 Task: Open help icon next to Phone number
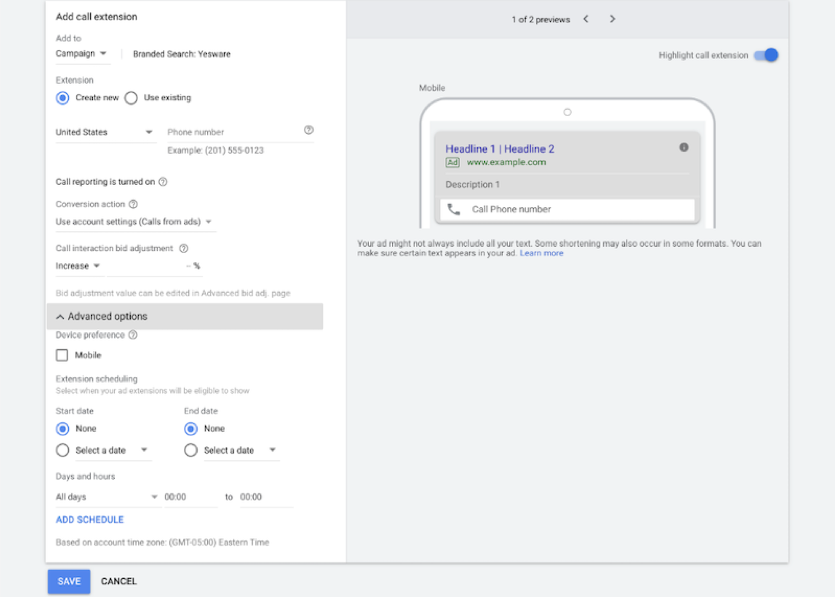[308, 130]
